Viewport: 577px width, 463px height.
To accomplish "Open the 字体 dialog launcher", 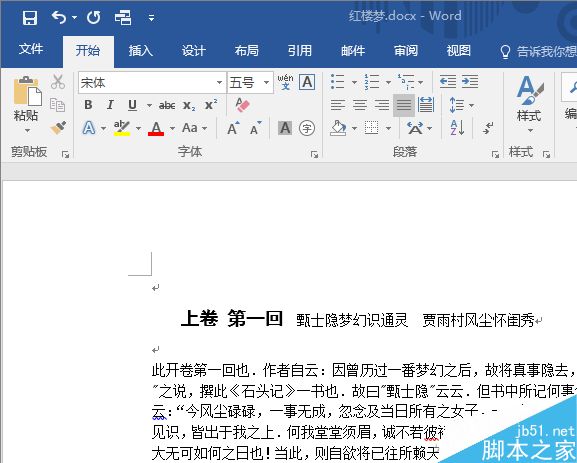I will (314, 155).
